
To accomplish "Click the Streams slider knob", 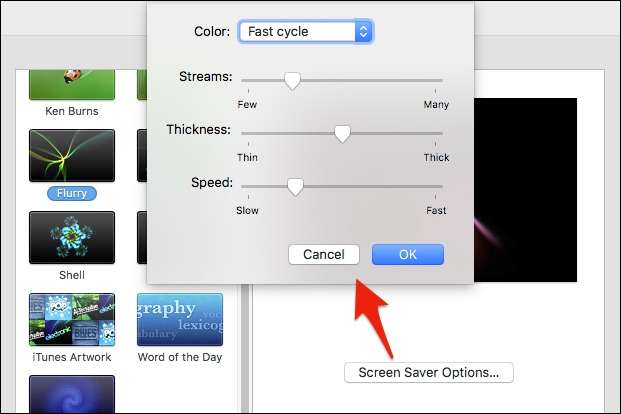I will point(292,80).
